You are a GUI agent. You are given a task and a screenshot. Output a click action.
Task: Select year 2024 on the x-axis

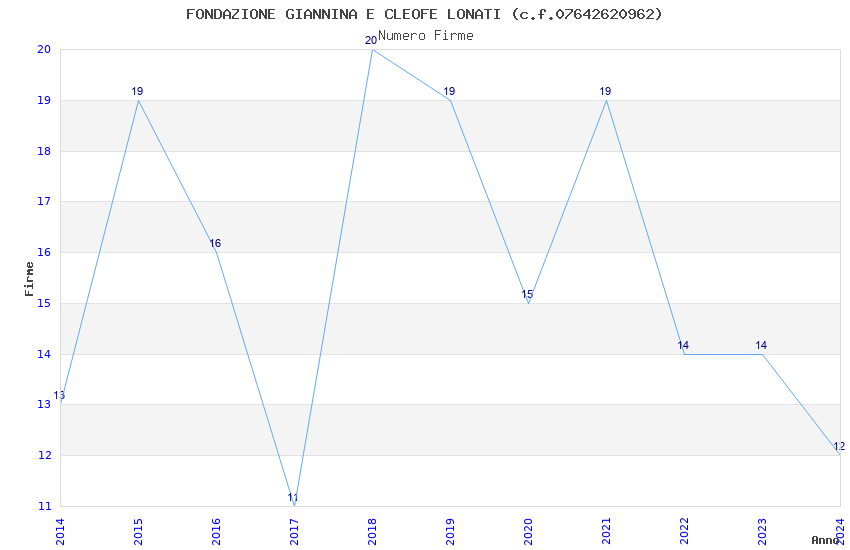coord(840,531)
